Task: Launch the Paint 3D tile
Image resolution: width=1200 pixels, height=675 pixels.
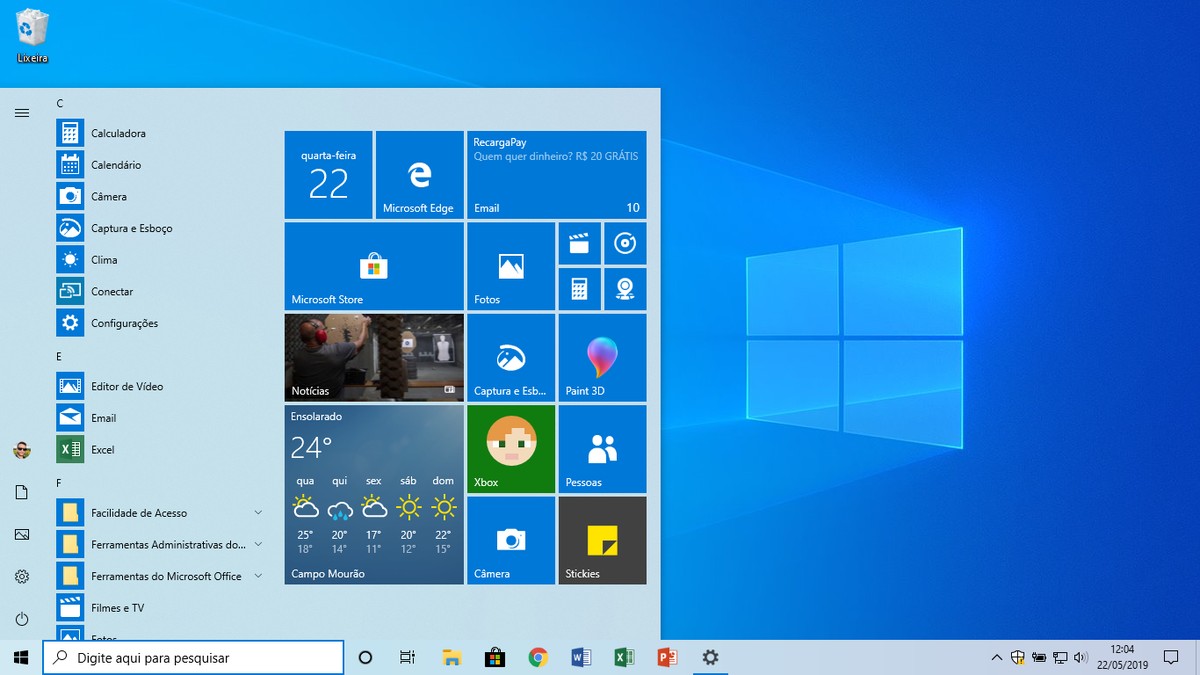Action: [602, 357]
